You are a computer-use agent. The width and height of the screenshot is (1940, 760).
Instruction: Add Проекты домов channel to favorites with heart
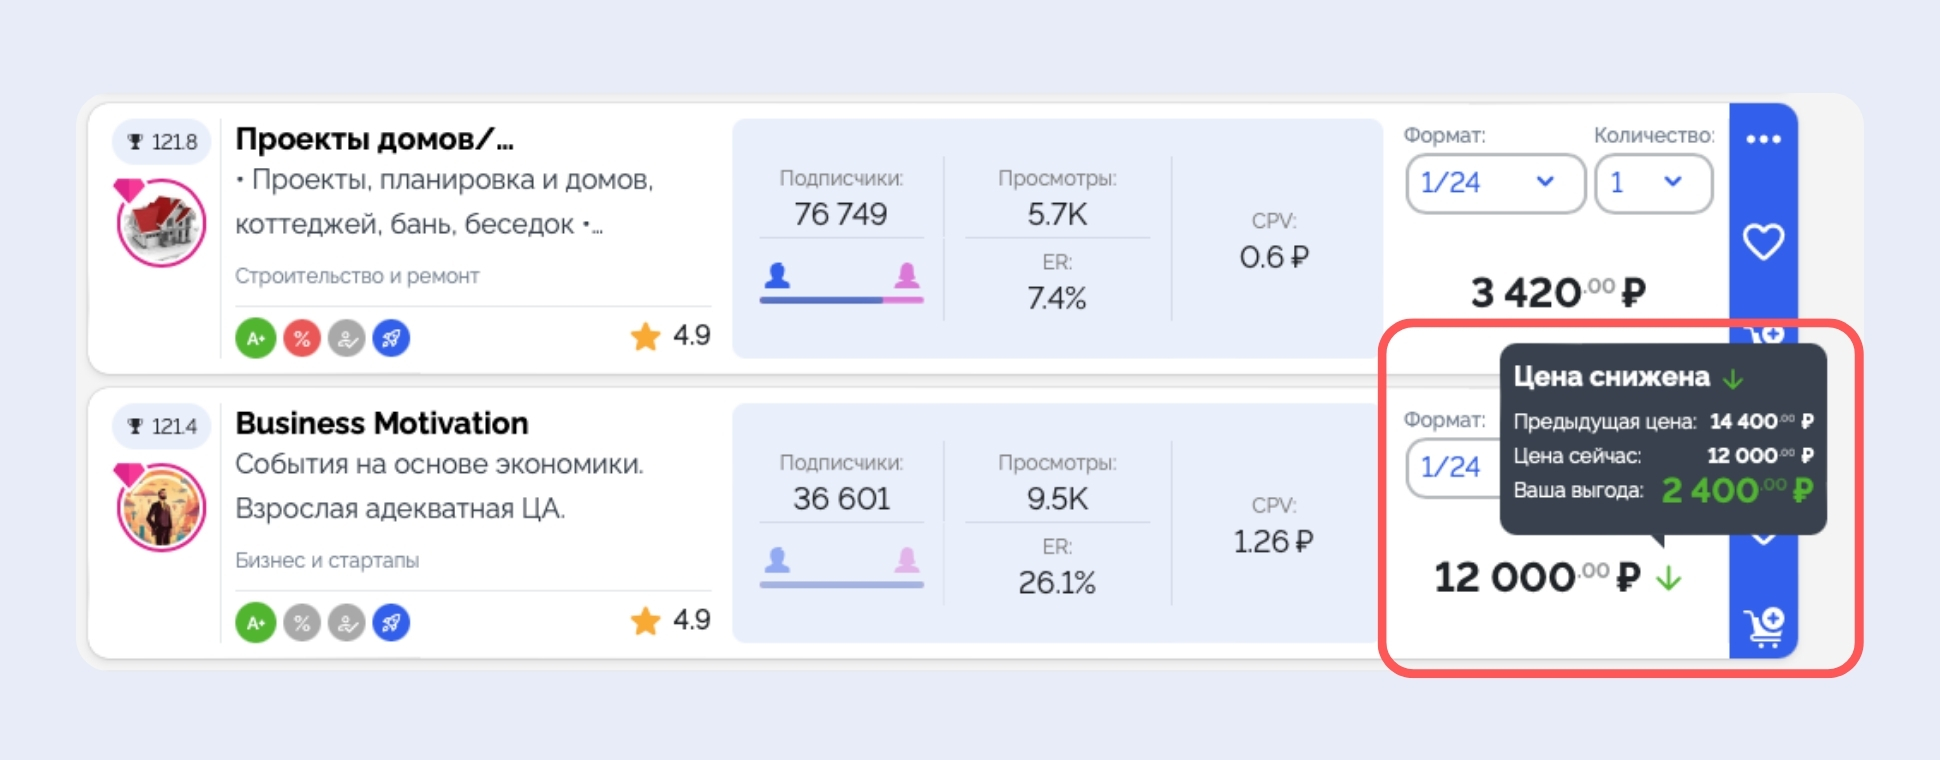coord(1763,241)
